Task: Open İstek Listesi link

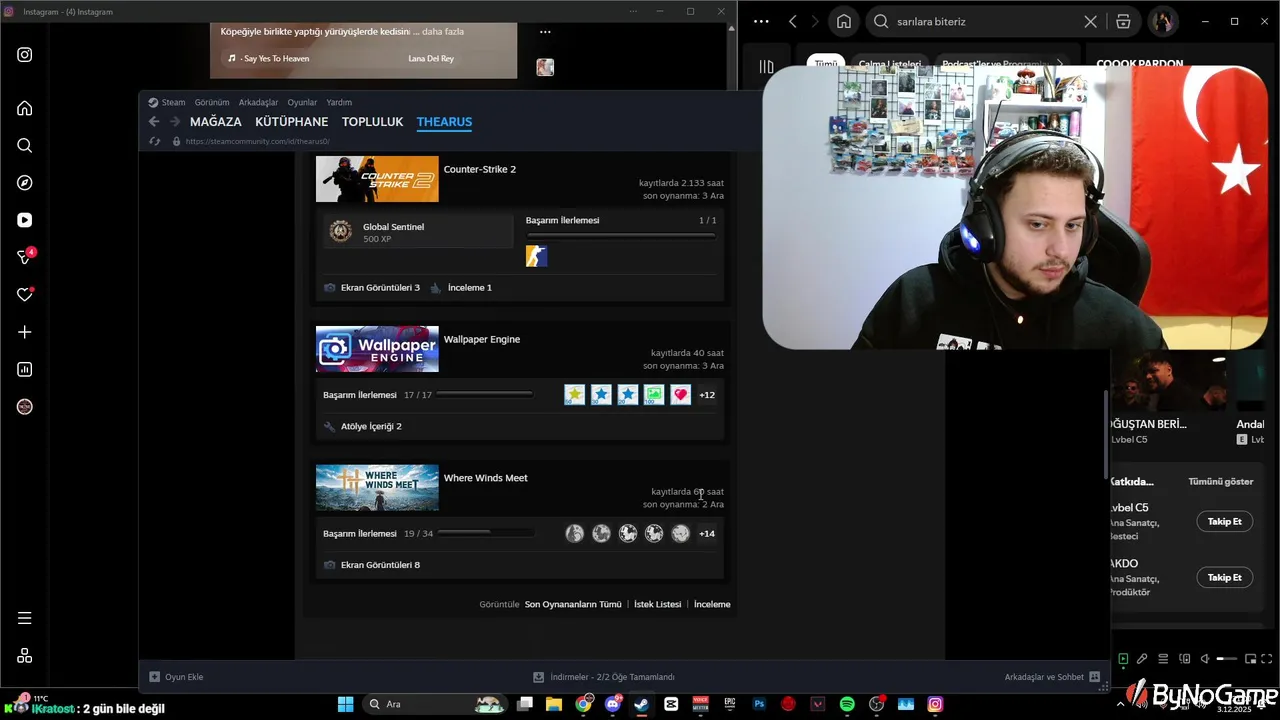Action: click(x=657, y=604)
